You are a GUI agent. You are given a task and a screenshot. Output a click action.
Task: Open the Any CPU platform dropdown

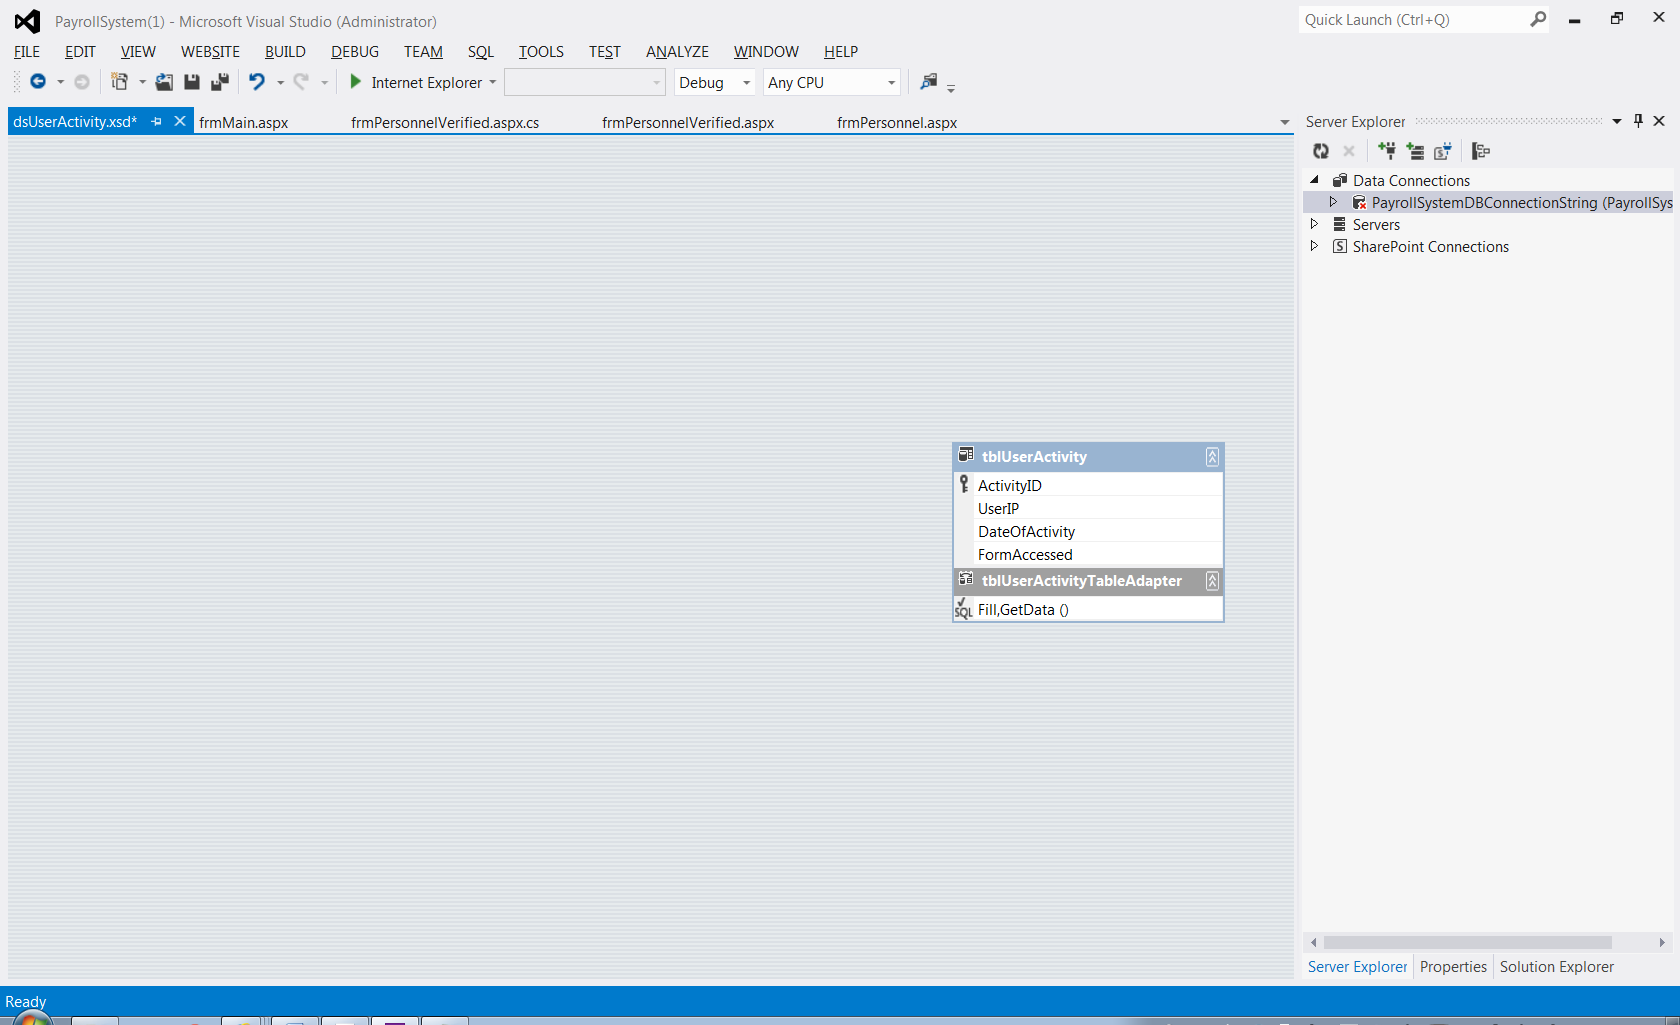[x=891, y=83]
